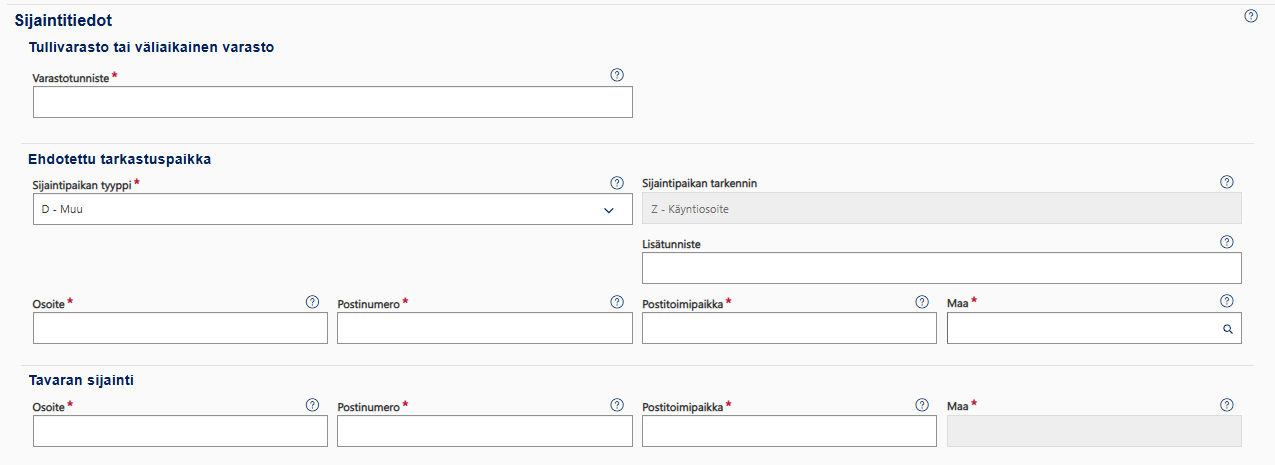This screenshot has width=1275, height=465.
Task: Focus the Varastotunniste text field
Action: [332, 102]
